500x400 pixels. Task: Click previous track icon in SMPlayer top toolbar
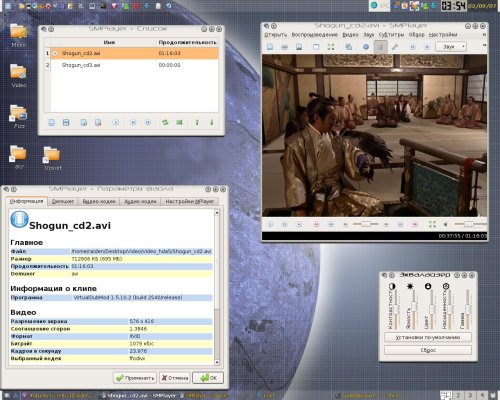point(412,47)
